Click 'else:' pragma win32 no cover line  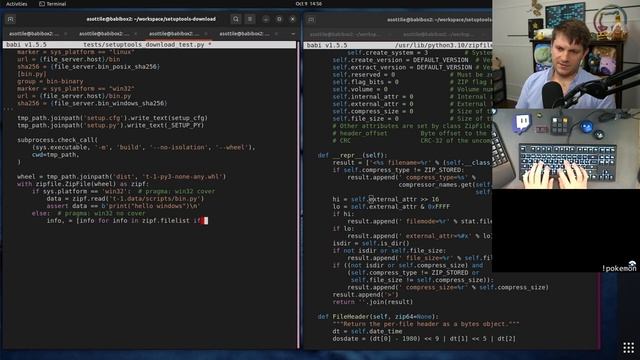[89, 213]
